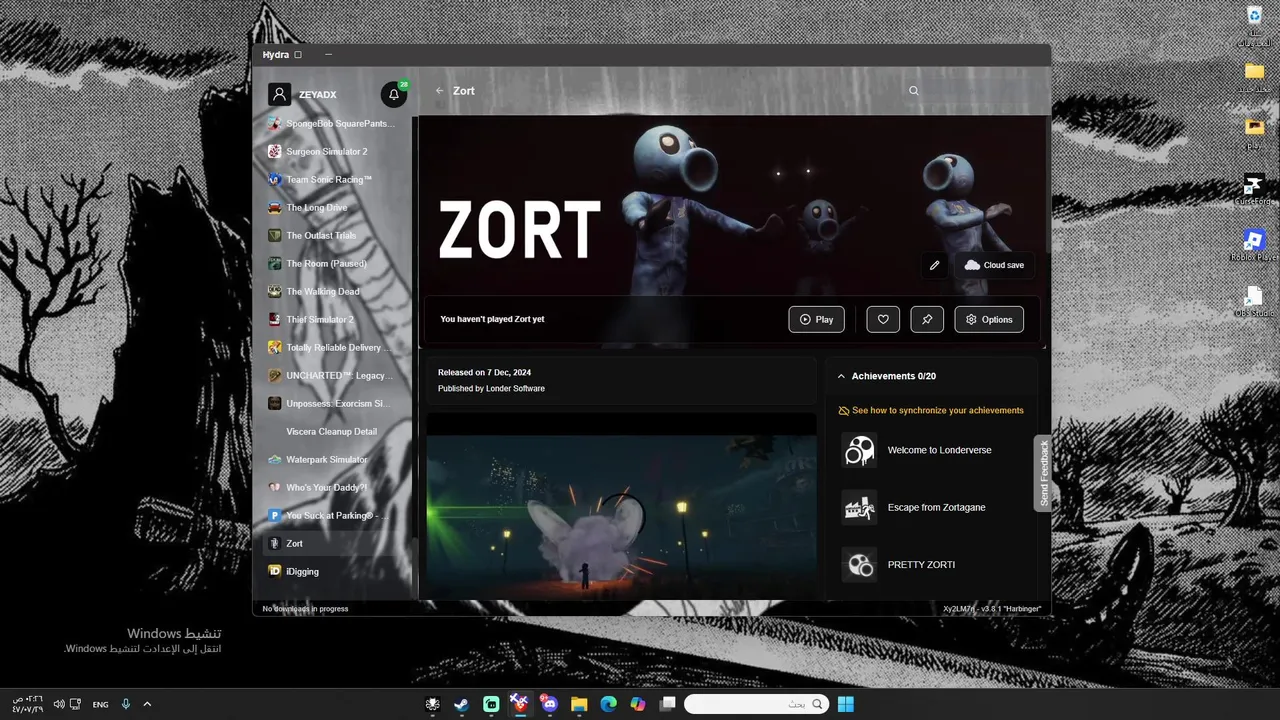Image resolution: width=1280 pixels, height=720 pixels.
Task: Open Cloud save
Action: click(x=994, y=265)
